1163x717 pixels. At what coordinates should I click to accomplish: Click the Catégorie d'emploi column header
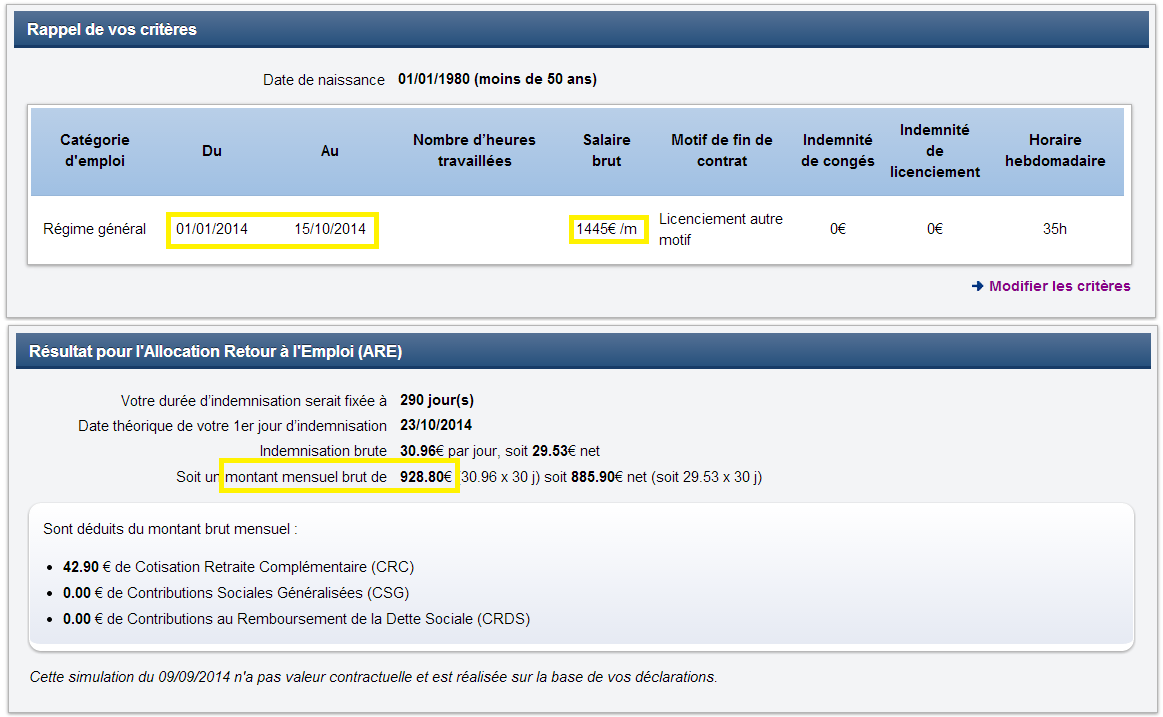point(95,150)
